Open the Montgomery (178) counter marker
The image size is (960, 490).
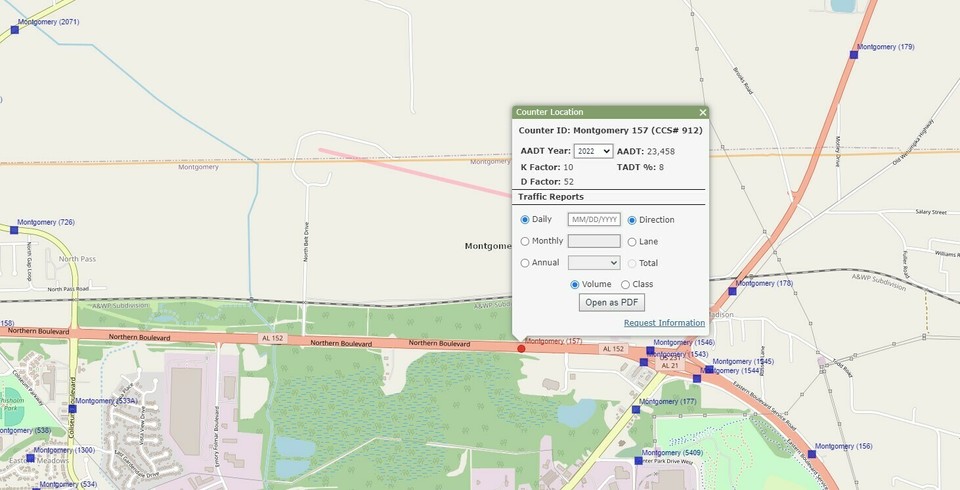[x=732, y=291]
